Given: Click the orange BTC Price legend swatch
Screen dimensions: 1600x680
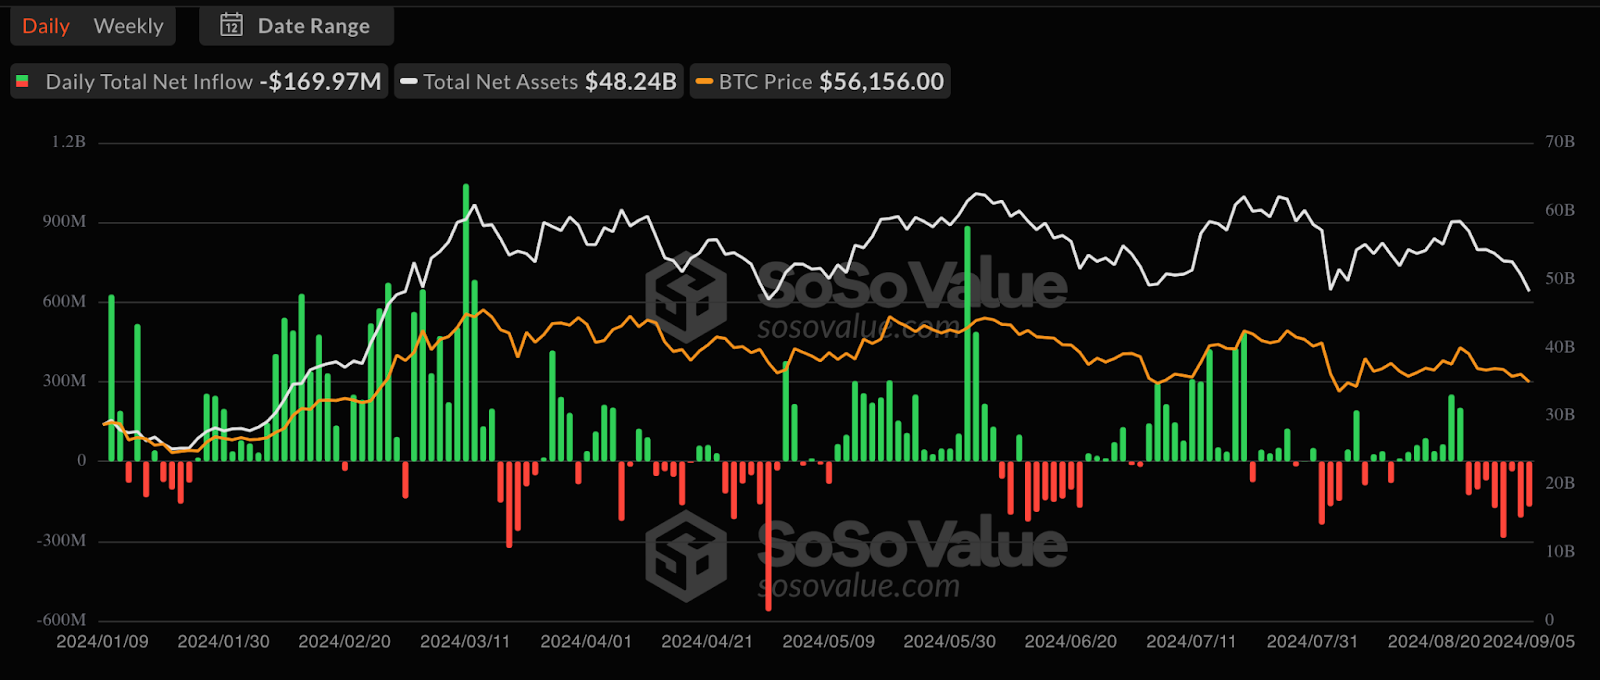Looking at the screenshot, I should pos(705,82).
